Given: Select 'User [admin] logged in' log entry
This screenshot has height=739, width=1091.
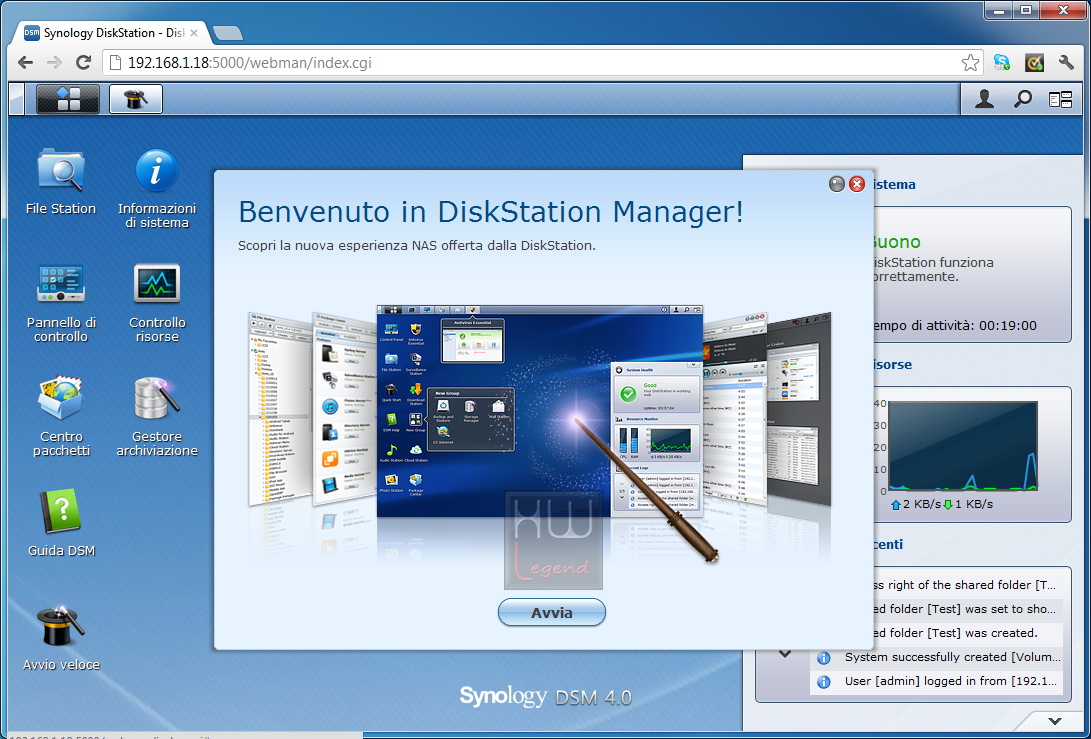Looking at the screenshot, I should [x=937, y=681].
